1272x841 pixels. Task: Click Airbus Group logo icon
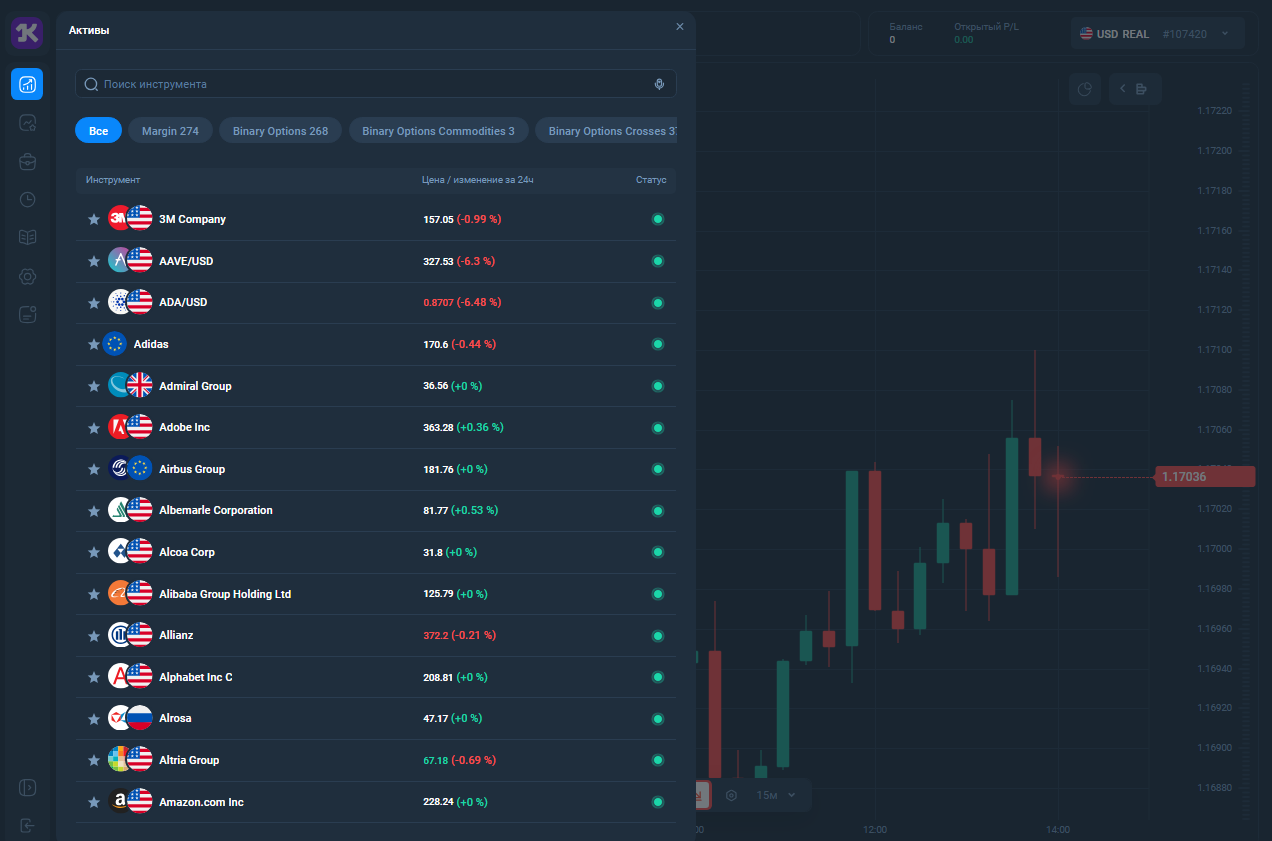coord(119,468)
